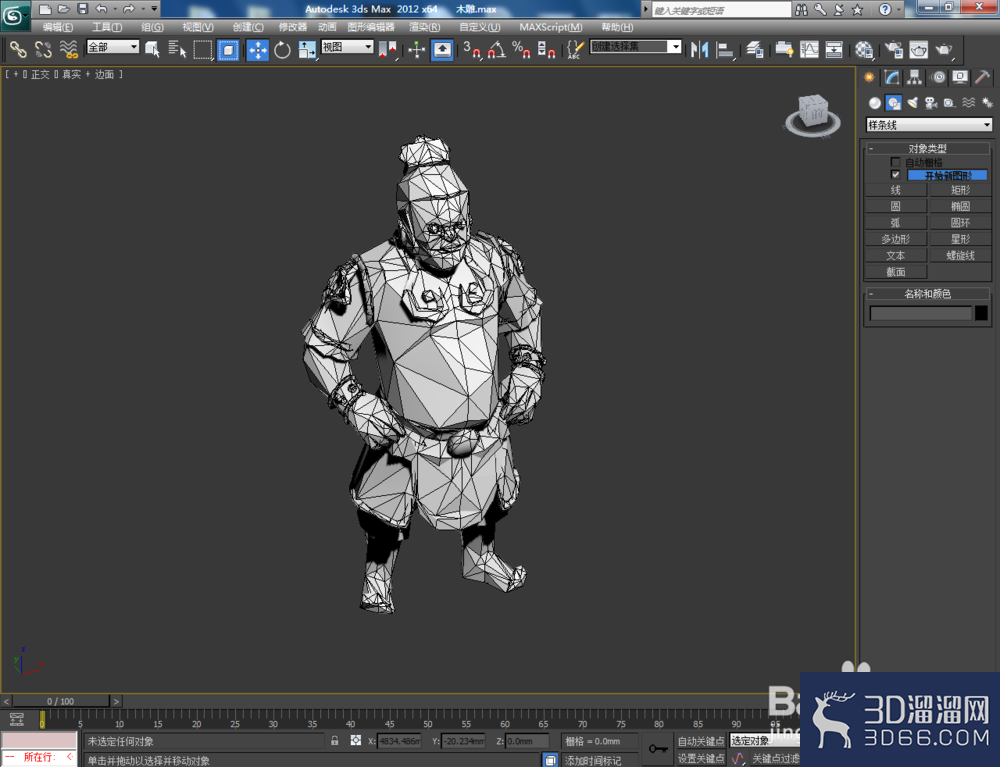Click the Select and Link tool icon
Screen dimensions: 1000x767
click(x=18, y=49)
